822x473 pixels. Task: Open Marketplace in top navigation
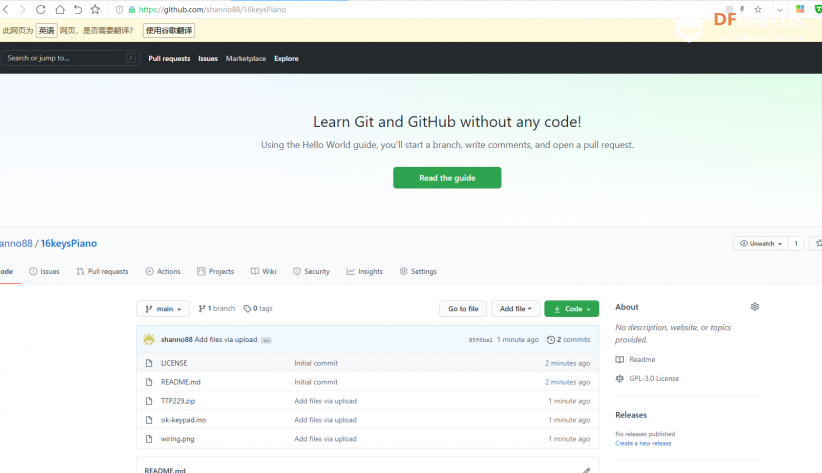(x=246, y=58)
